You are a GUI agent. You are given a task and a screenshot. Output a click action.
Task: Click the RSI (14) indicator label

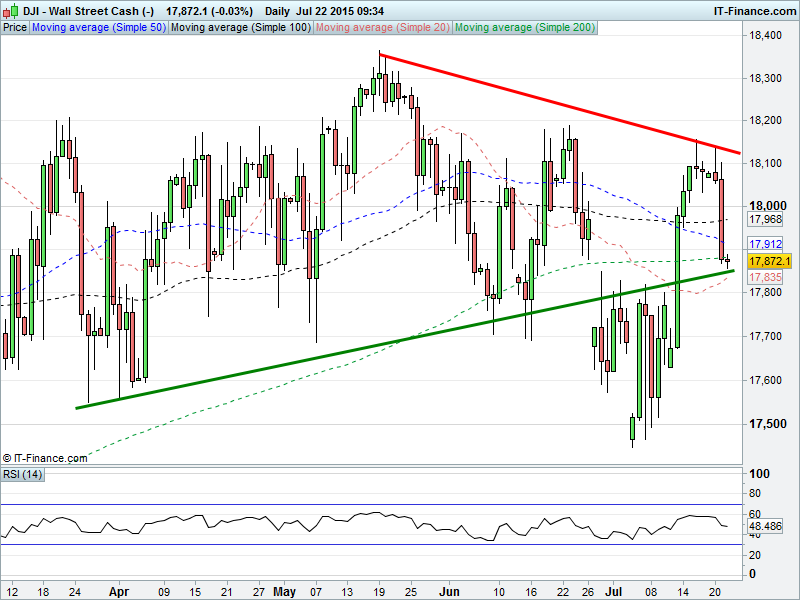point(25,473)
